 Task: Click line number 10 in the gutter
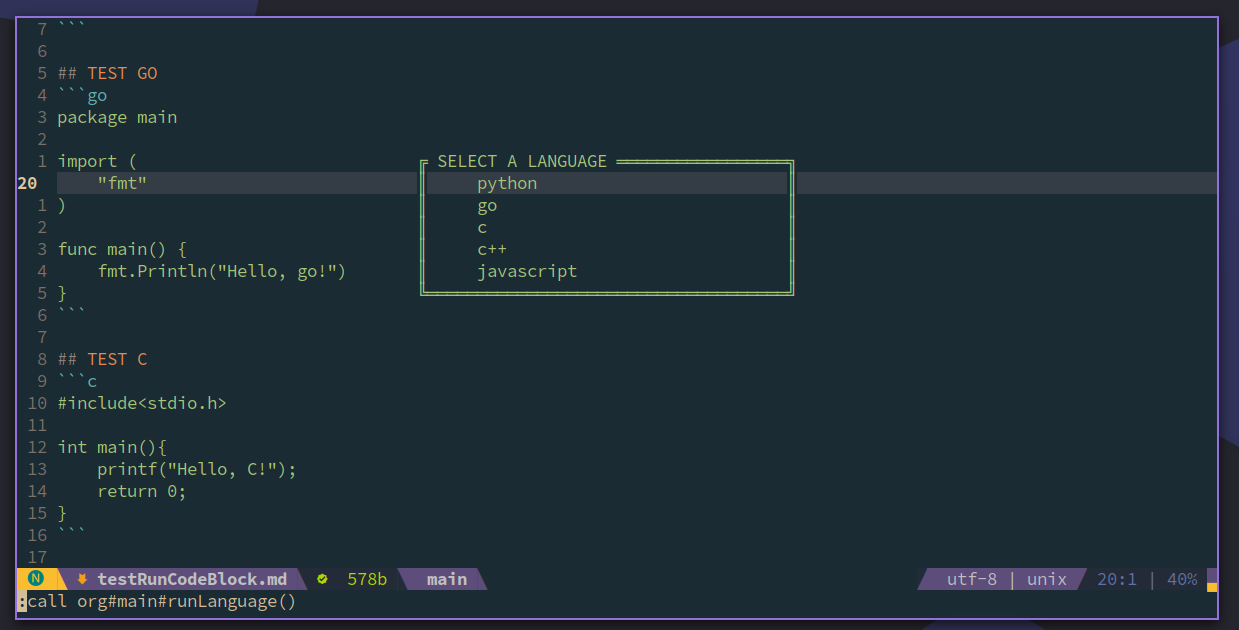[x=37, y=403]
